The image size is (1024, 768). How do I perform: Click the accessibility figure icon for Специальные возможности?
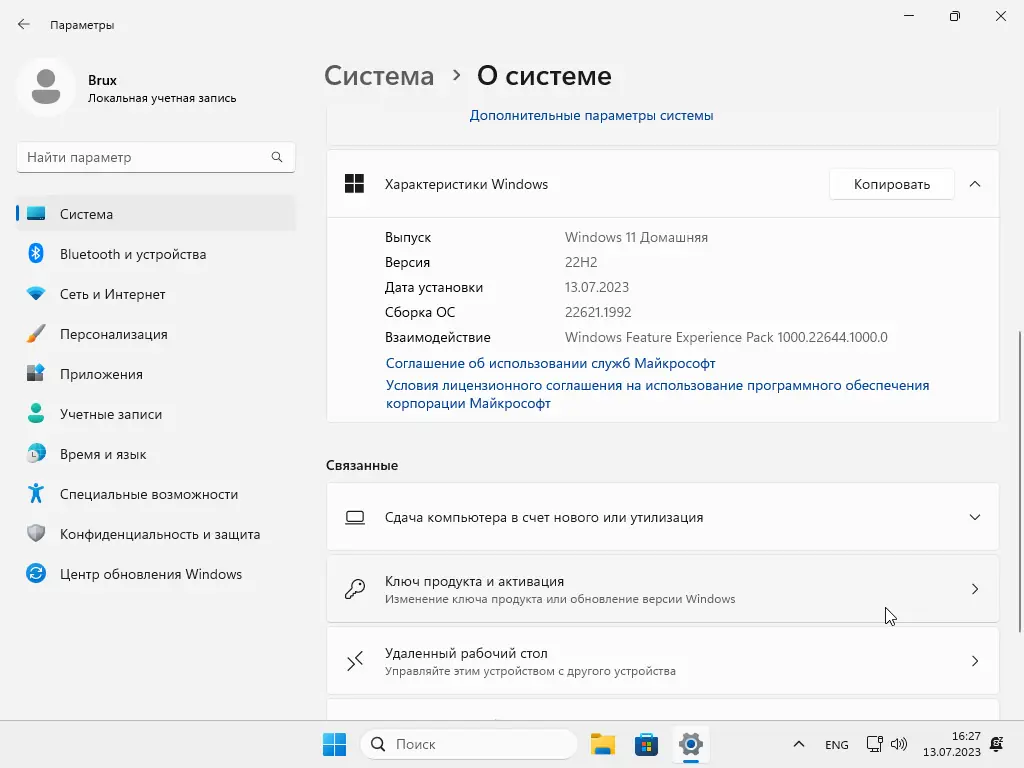[x=36, y=494]
